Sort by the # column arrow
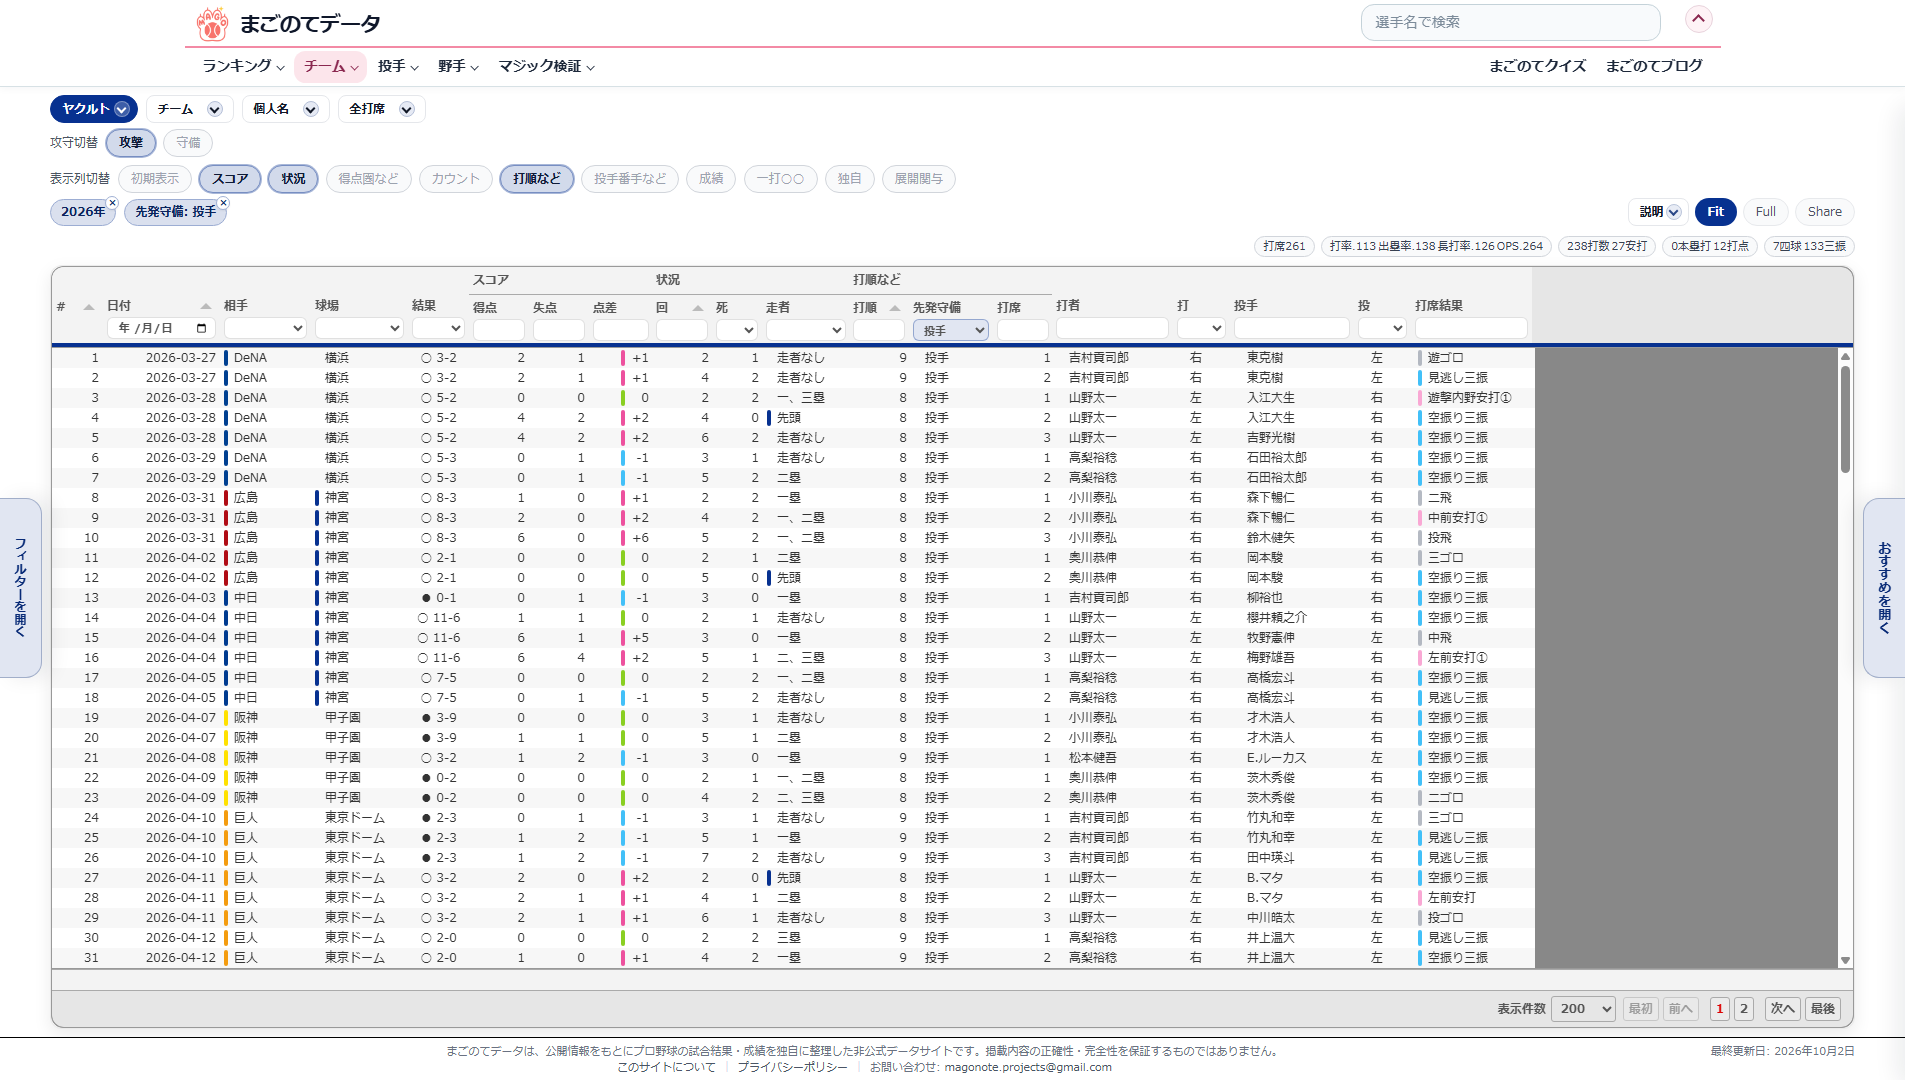The image size is (1920, 1080). pyautogui.click(x=88, y=307)
